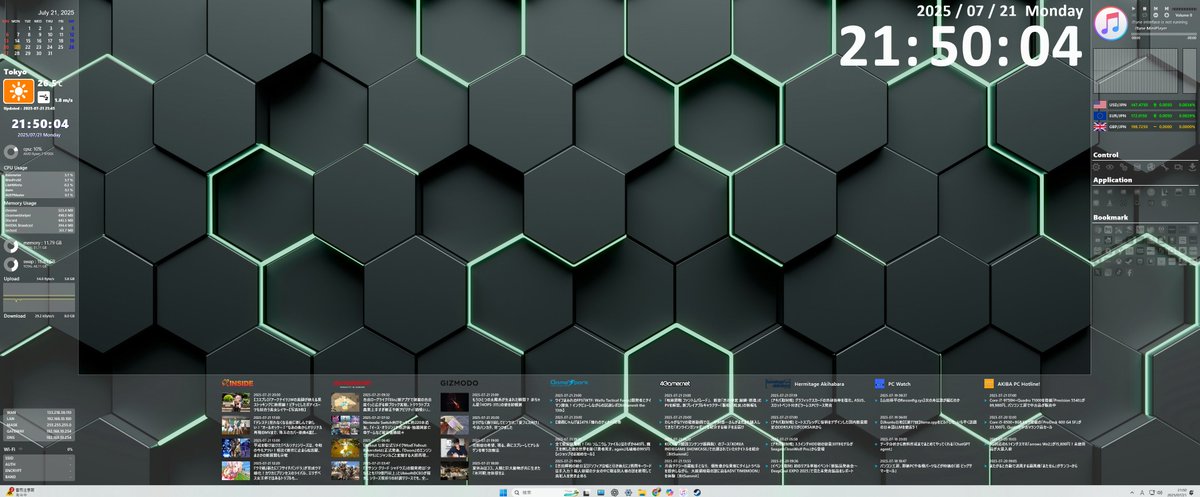The height and width of the screenshot is (497, 1200).
Task: Open the gear icon under Control
Action: tap(1096, 167)
